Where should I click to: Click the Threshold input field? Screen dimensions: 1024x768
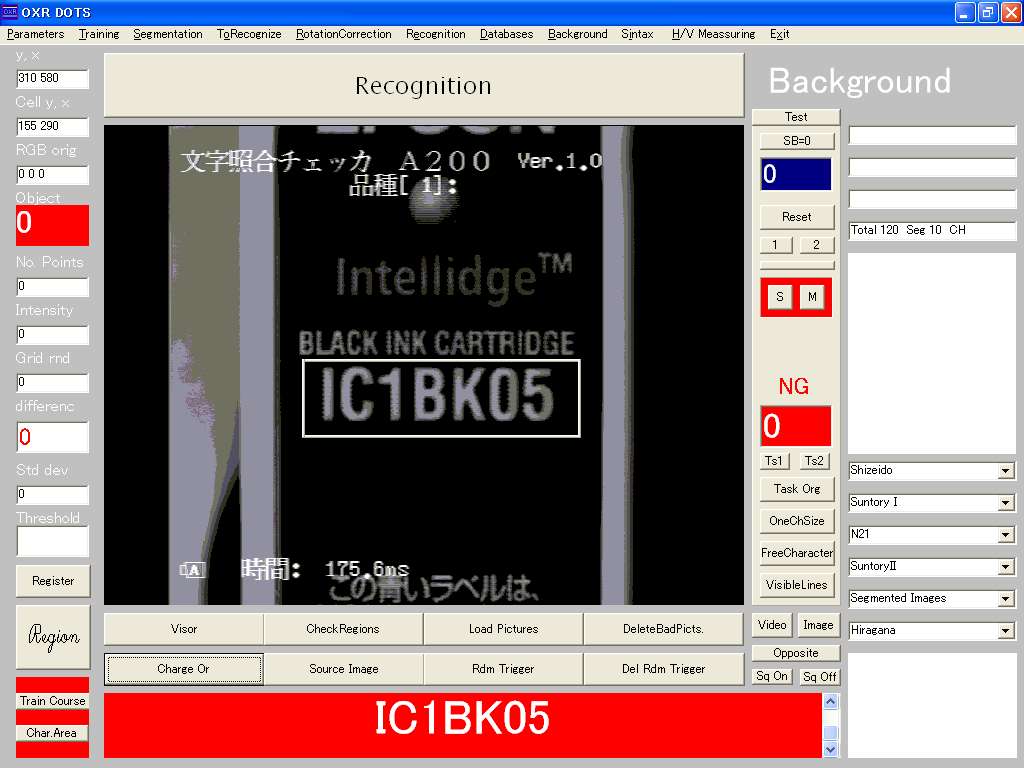click(52, 541)
